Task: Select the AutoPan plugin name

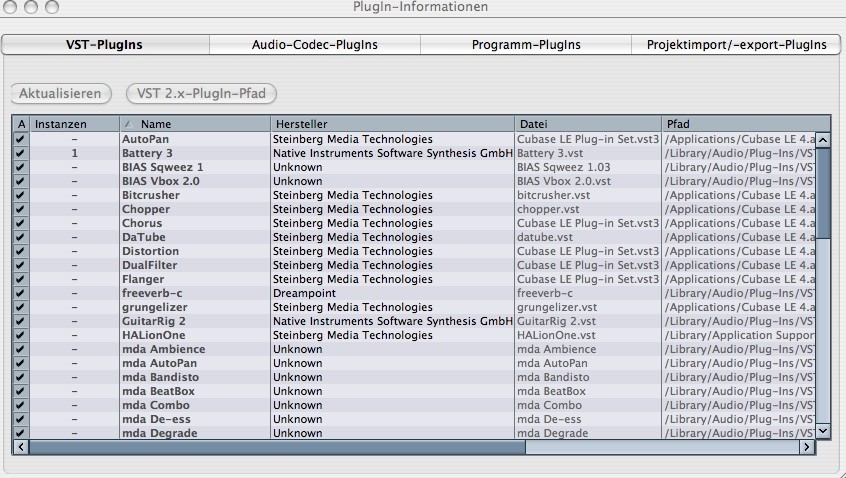Action: 145,139
